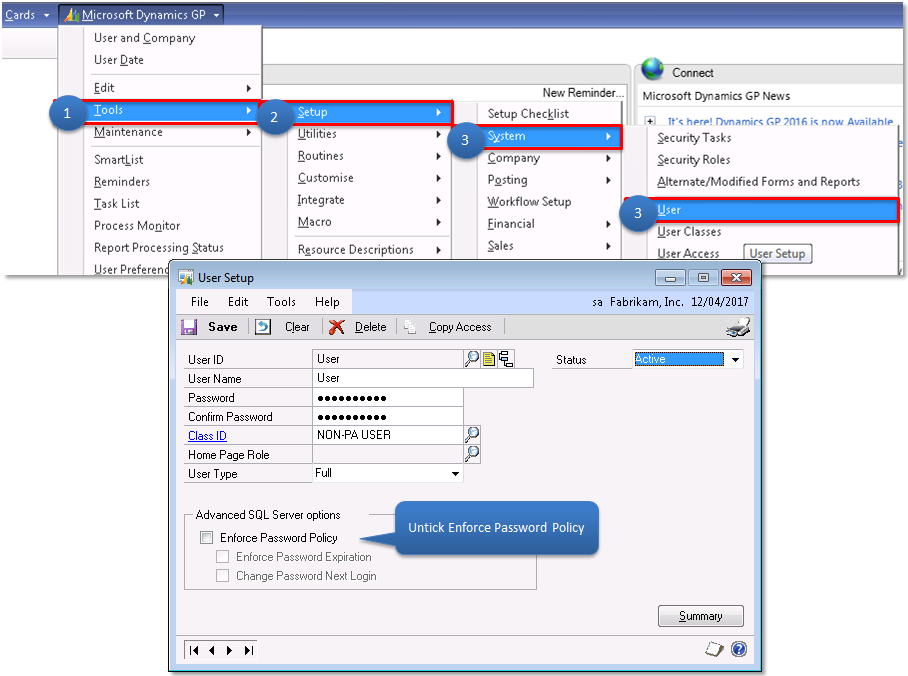Open the Tools menu in User Setup
This screenshot has width=908, height=676.
point(281,302)
